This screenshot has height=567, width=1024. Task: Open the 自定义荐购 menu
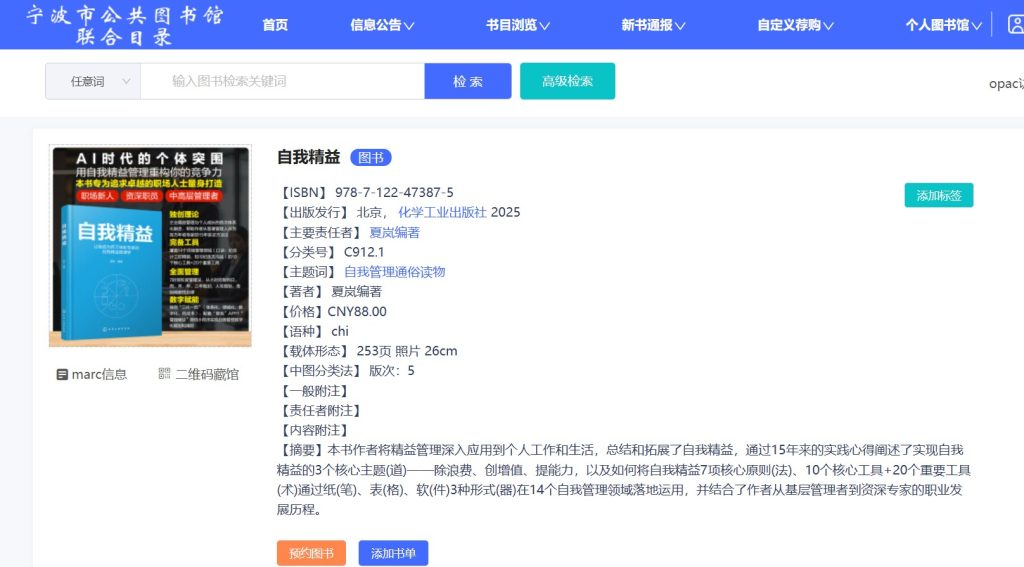(795, 25)
